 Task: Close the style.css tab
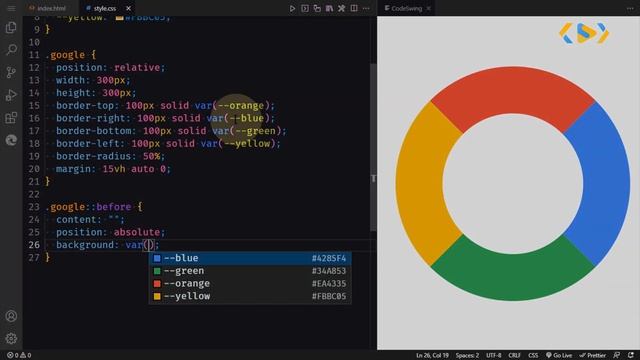[x=129, y=8]
